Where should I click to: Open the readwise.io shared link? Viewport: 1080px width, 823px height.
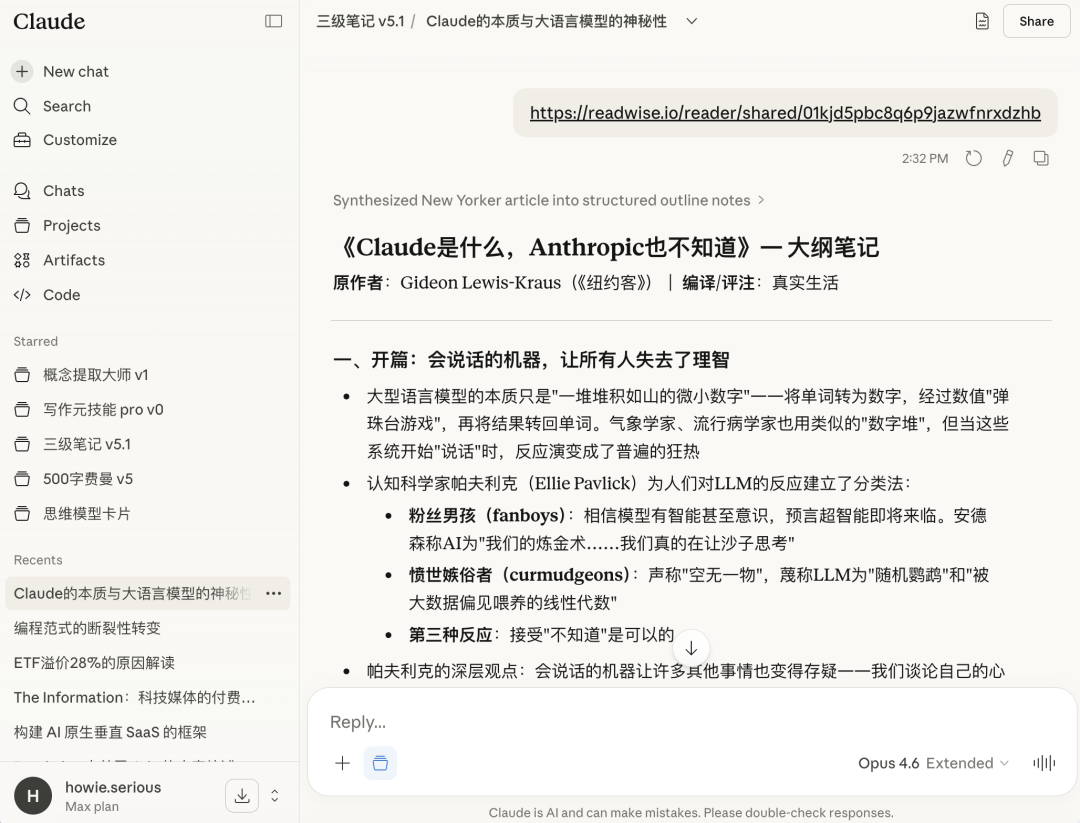click(785, 113)
